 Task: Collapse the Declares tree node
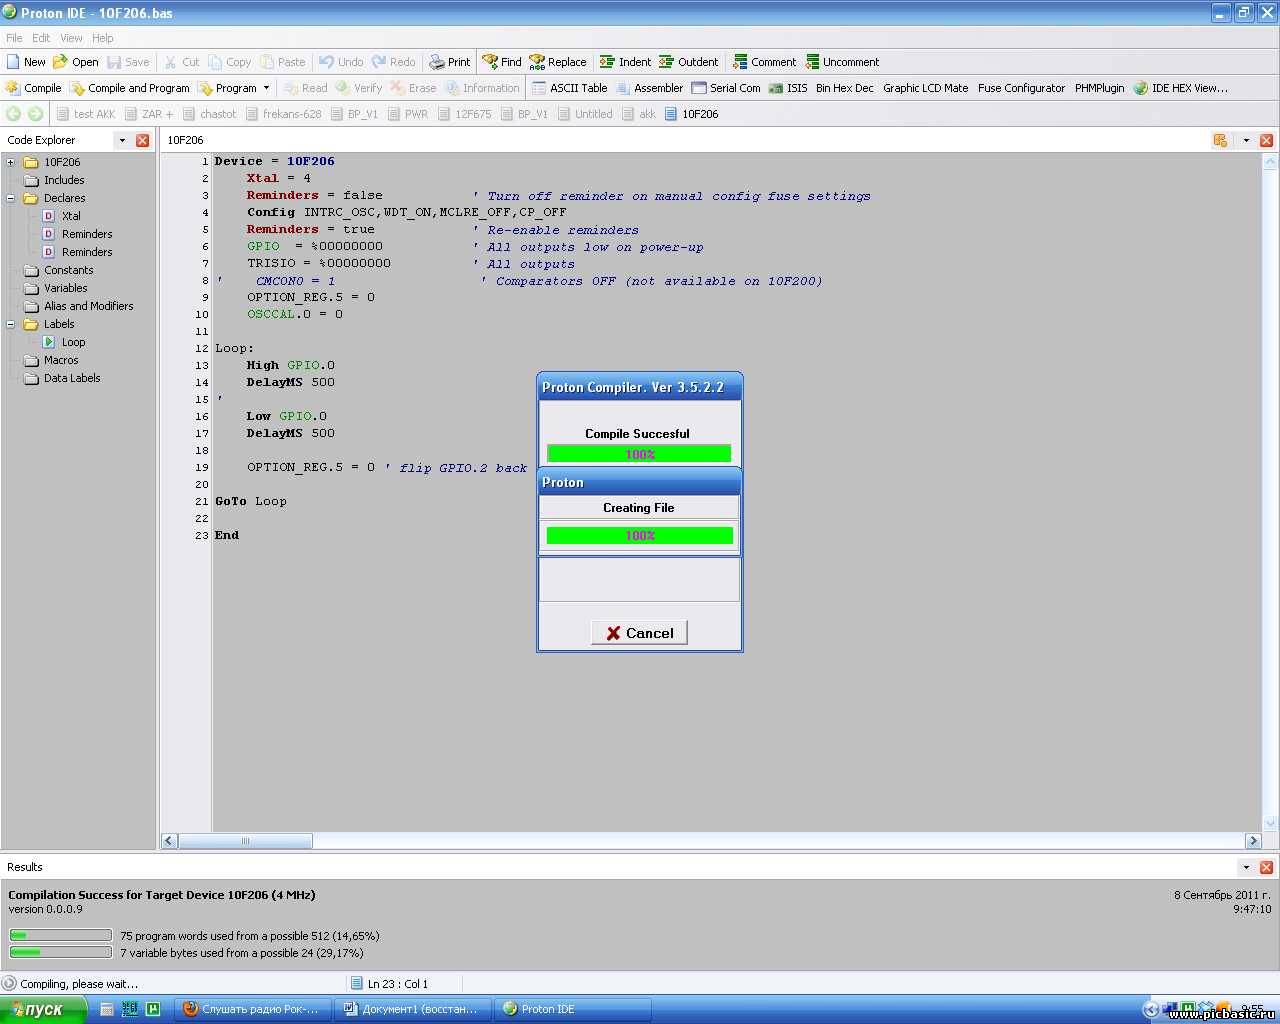coord(11,198)
